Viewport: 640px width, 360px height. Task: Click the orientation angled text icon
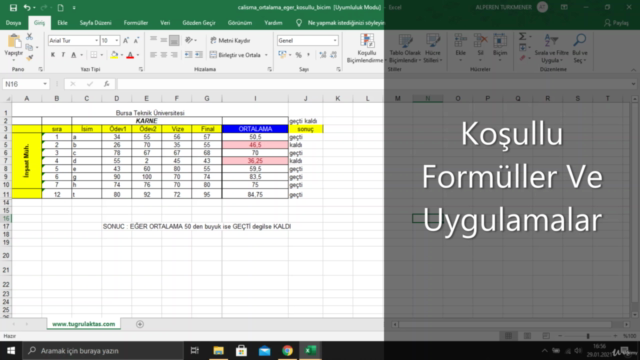[189, 40]
